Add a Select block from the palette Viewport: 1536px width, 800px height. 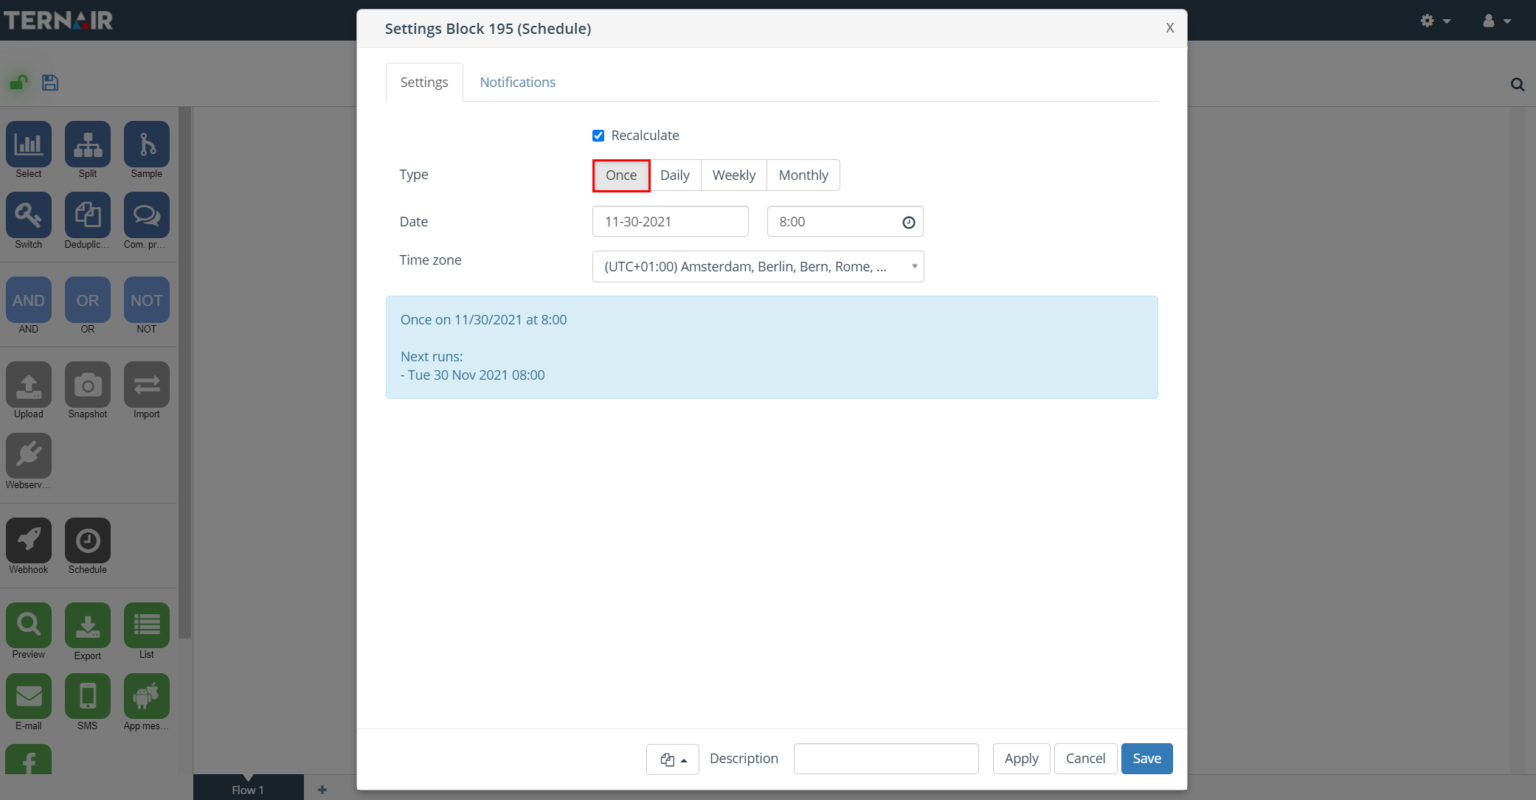point(29,144)
